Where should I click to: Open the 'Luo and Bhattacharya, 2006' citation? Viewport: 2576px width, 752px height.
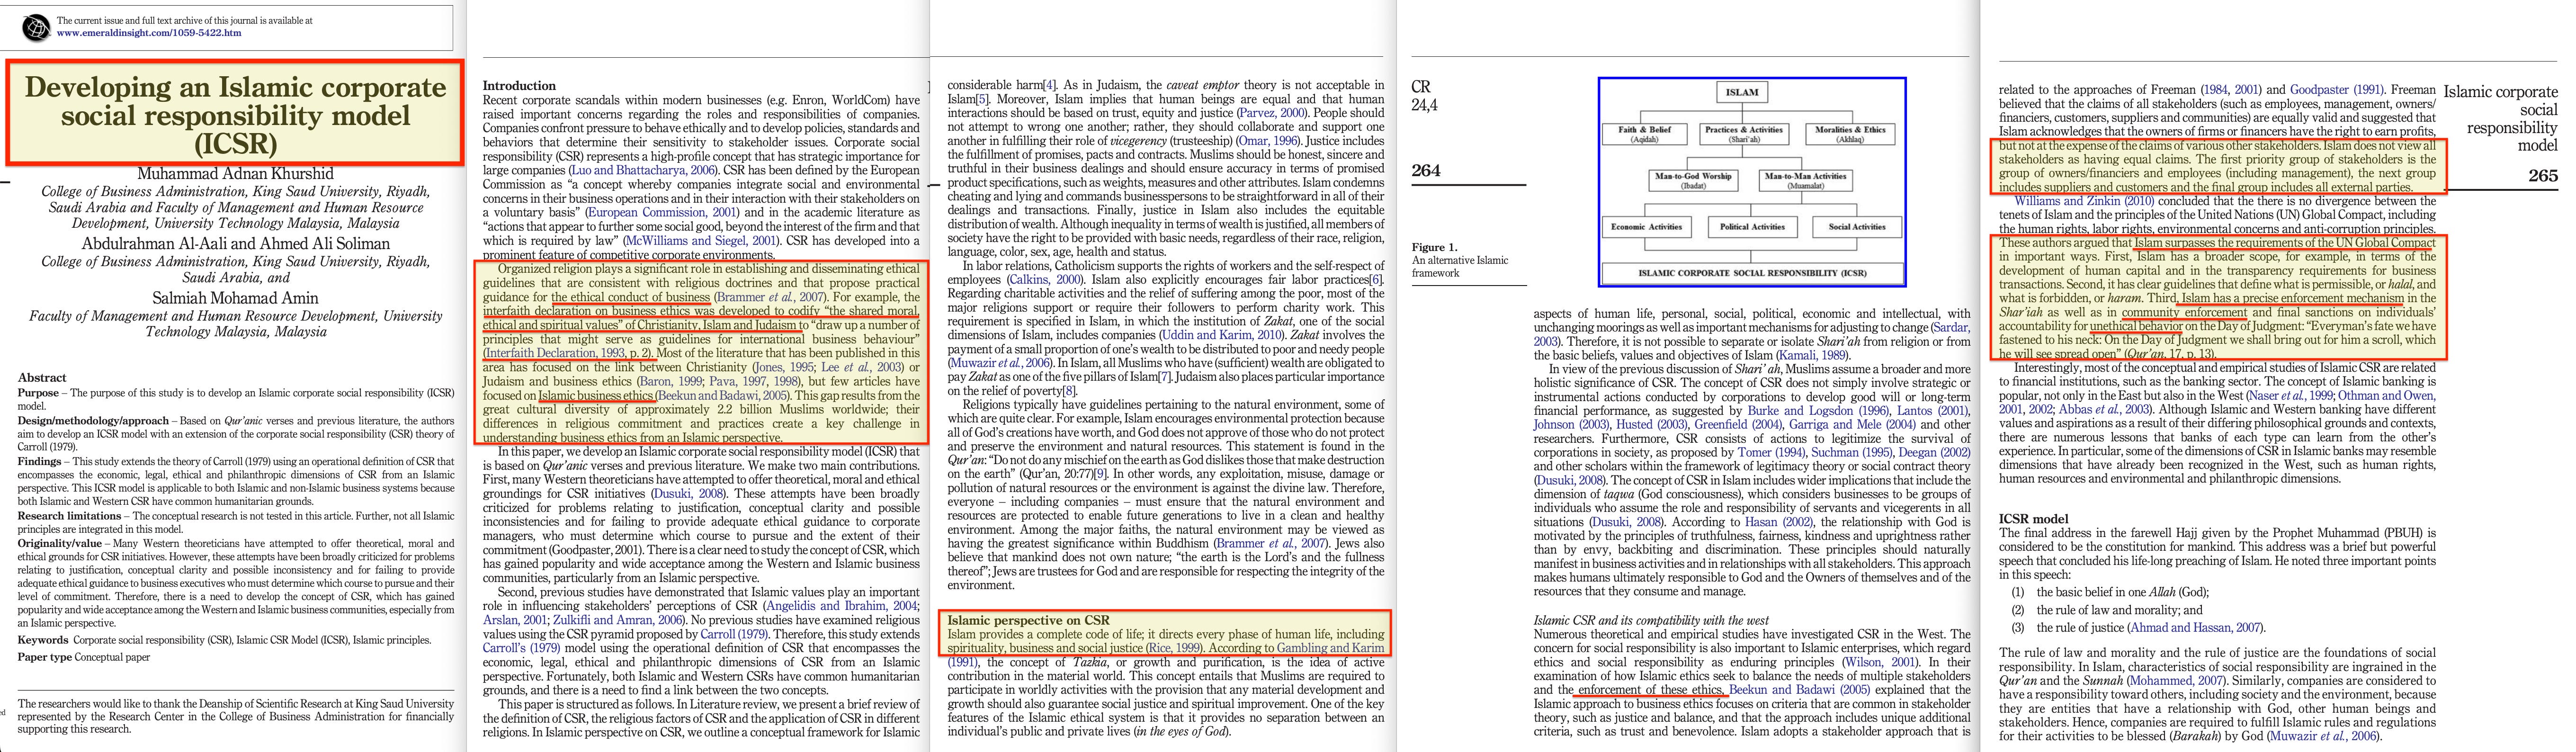(643, 170)
